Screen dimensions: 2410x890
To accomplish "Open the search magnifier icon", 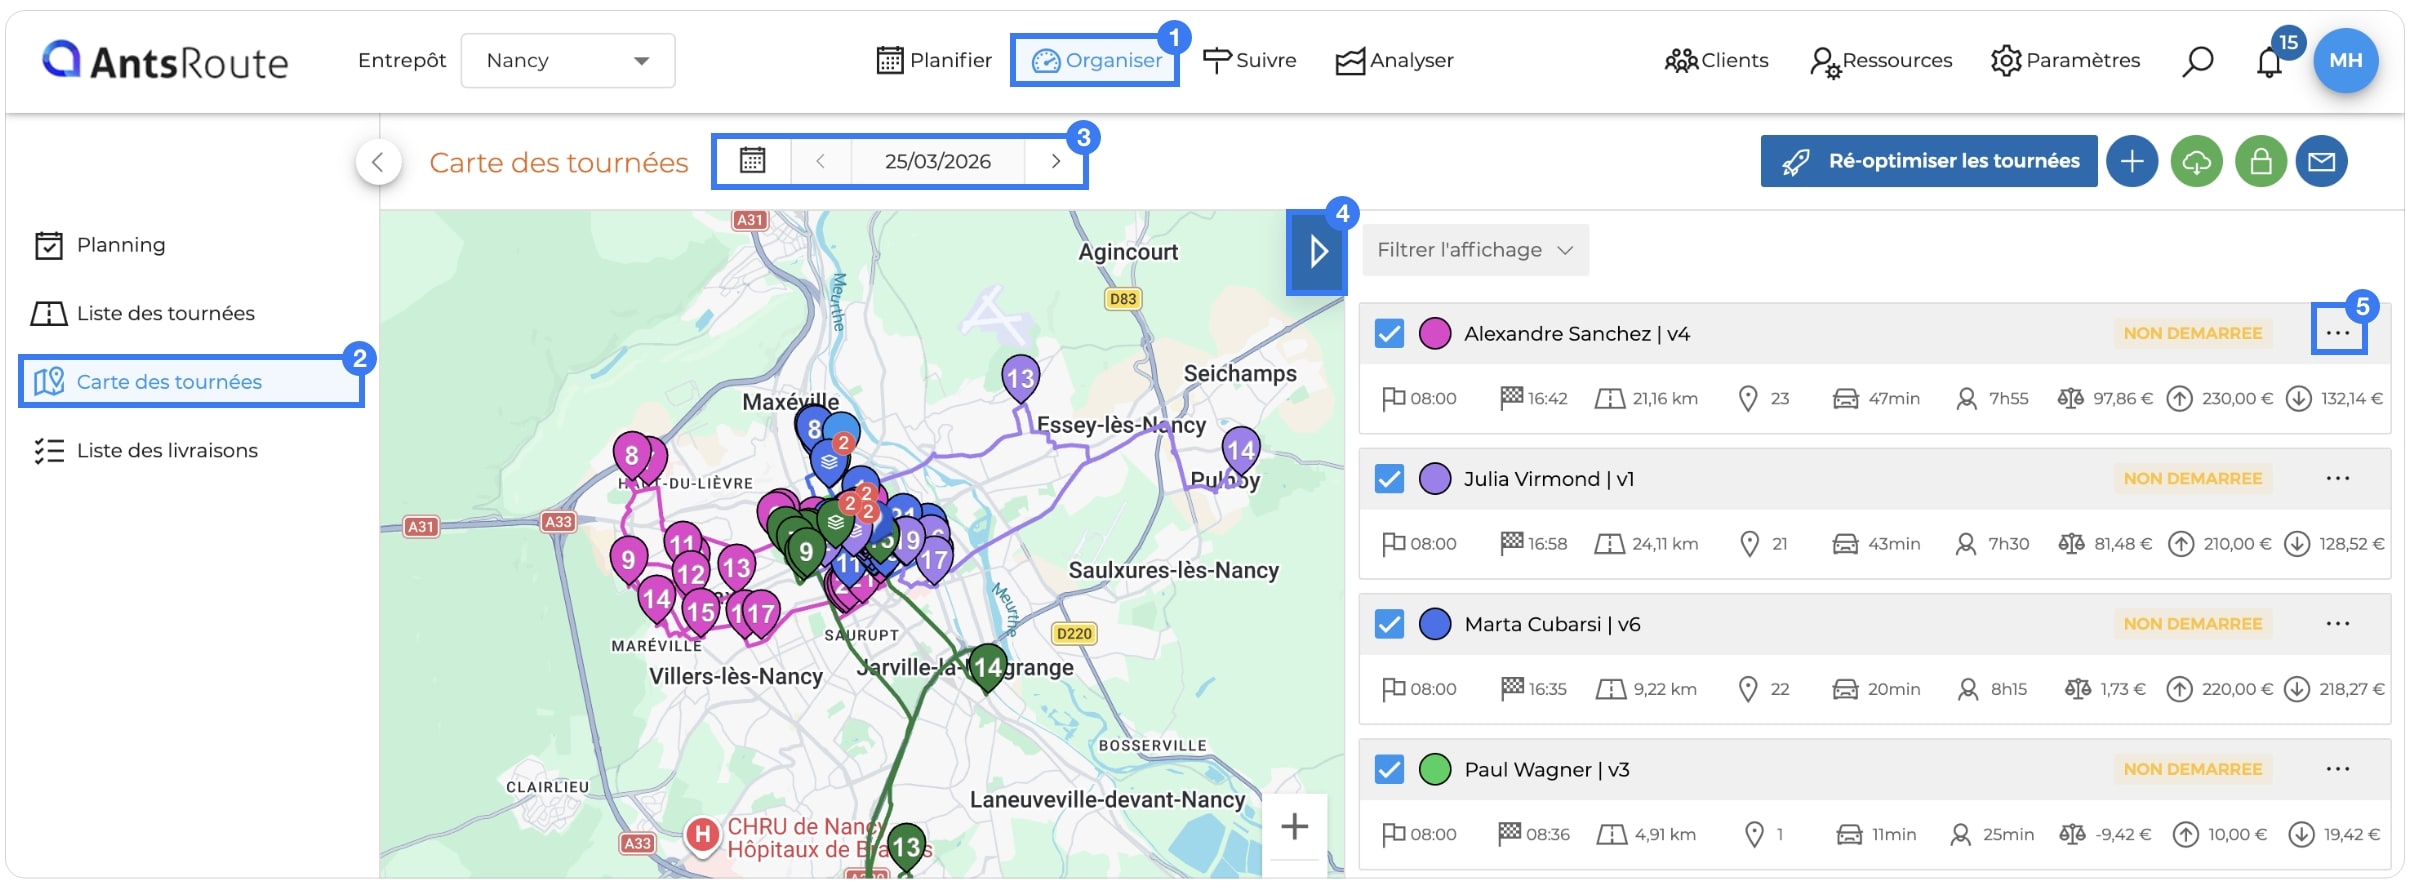I will tap(2197, 61).
